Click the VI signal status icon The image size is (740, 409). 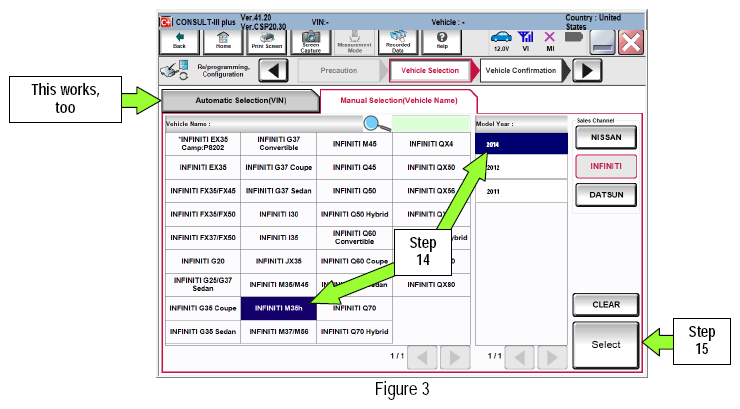click(x=526, y=42)
